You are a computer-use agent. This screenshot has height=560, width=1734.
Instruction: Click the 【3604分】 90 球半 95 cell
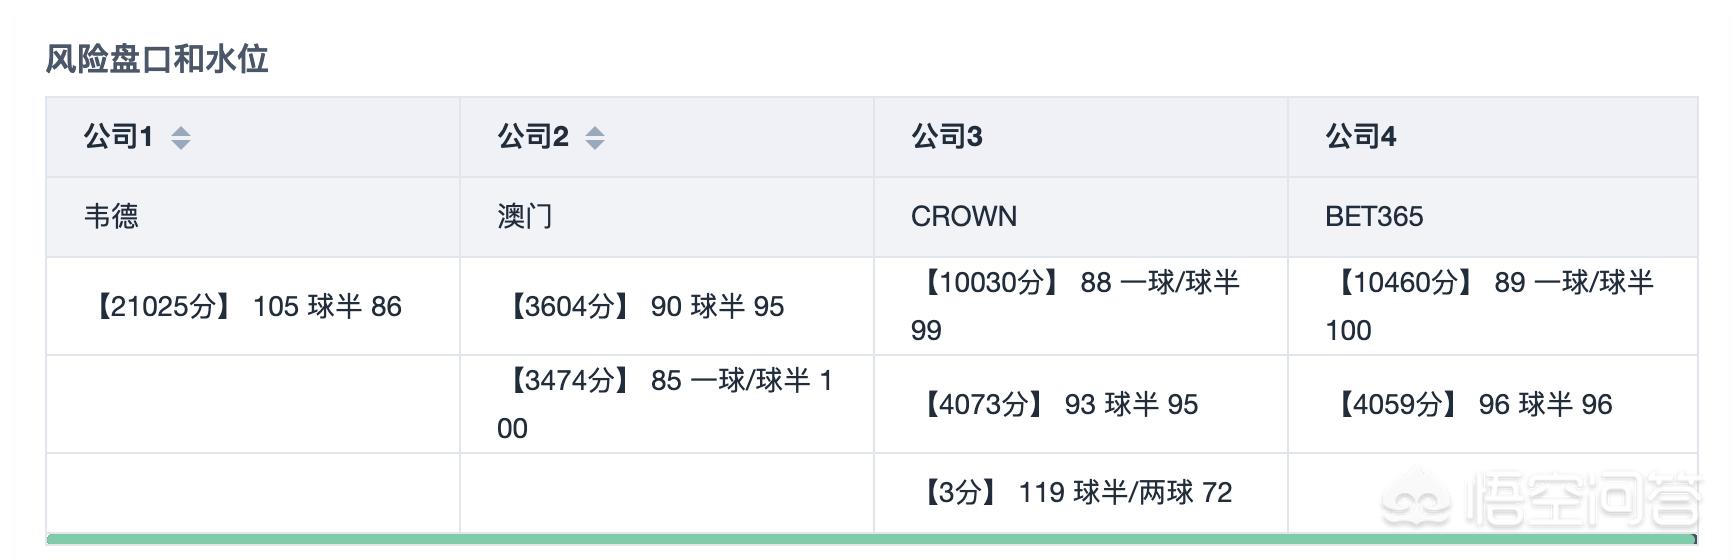click(667, 306)
